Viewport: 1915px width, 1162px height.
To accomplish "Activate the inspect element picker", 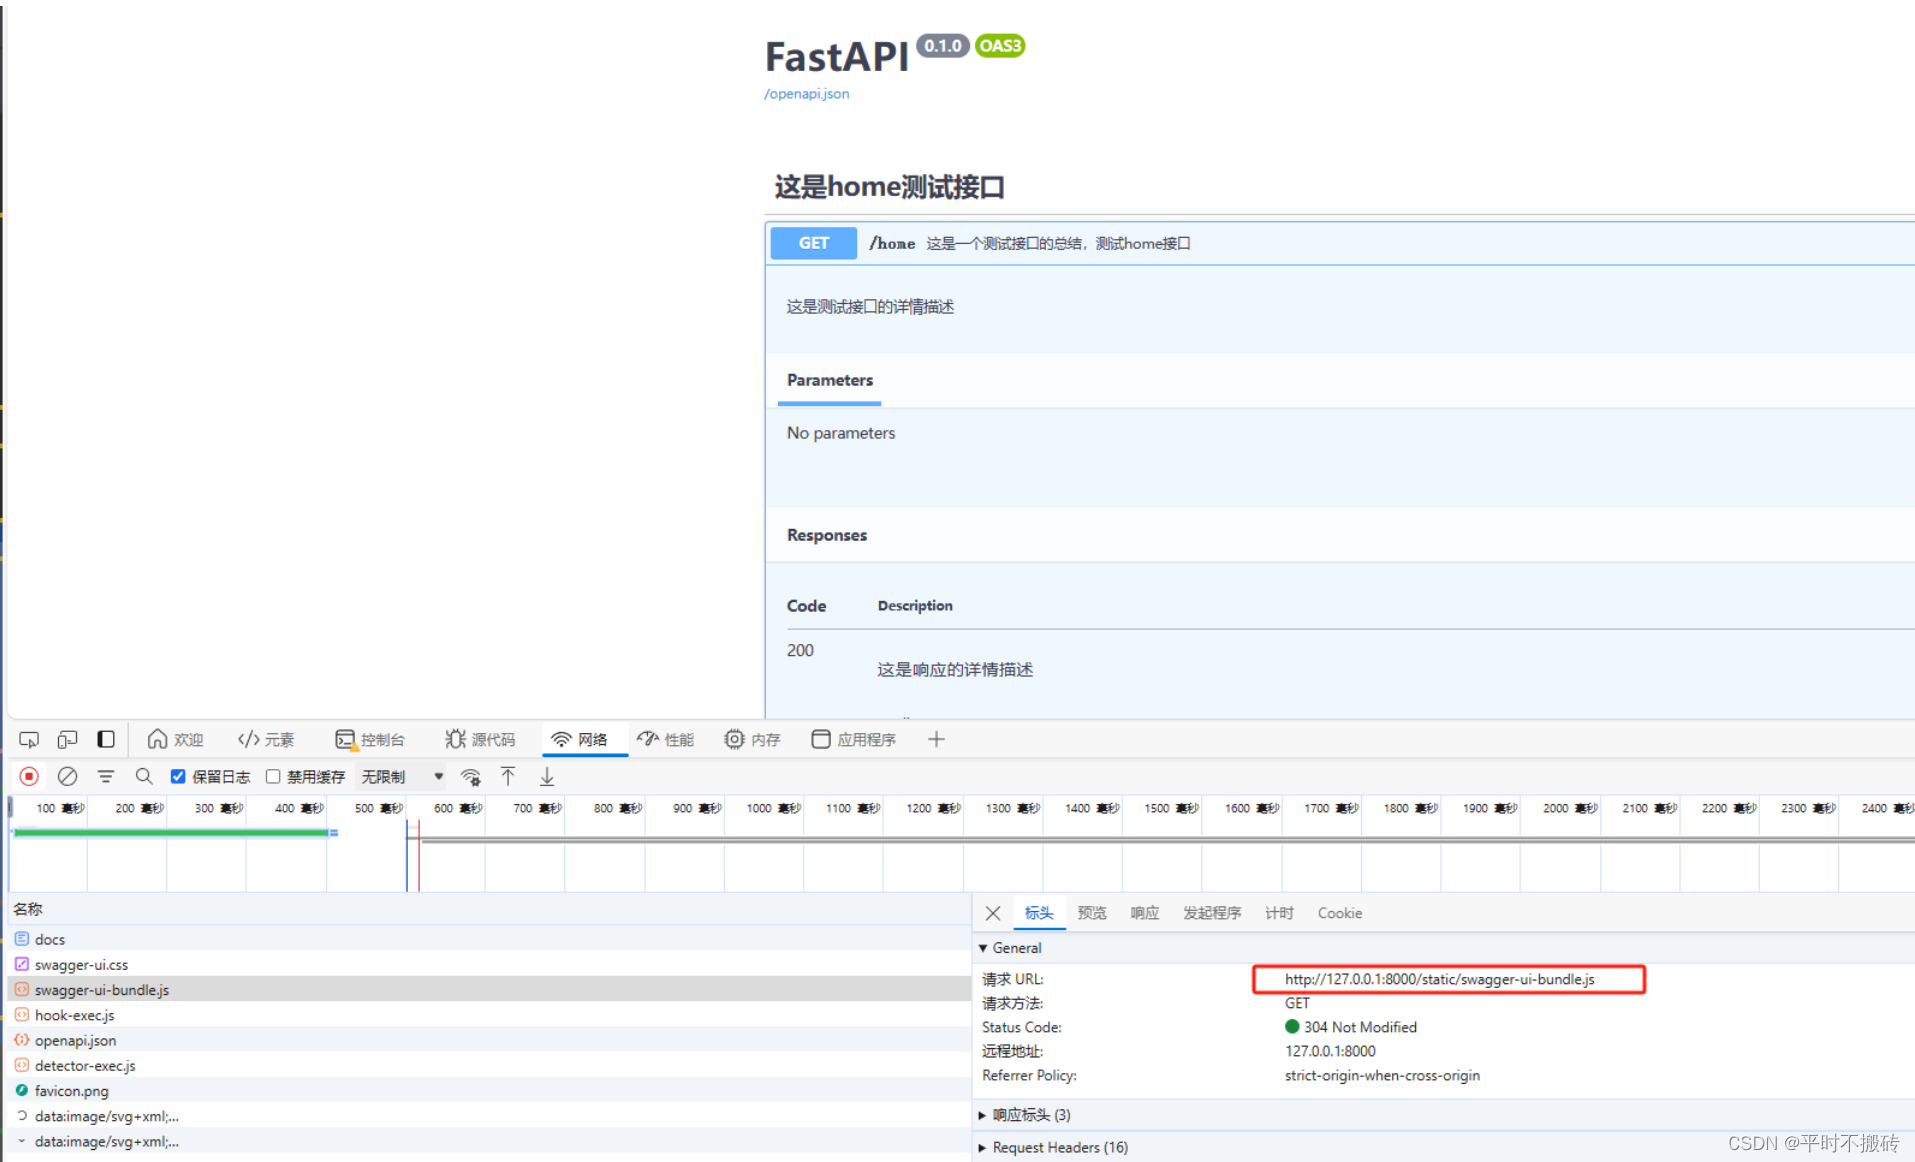I will (x=28, y=739).
